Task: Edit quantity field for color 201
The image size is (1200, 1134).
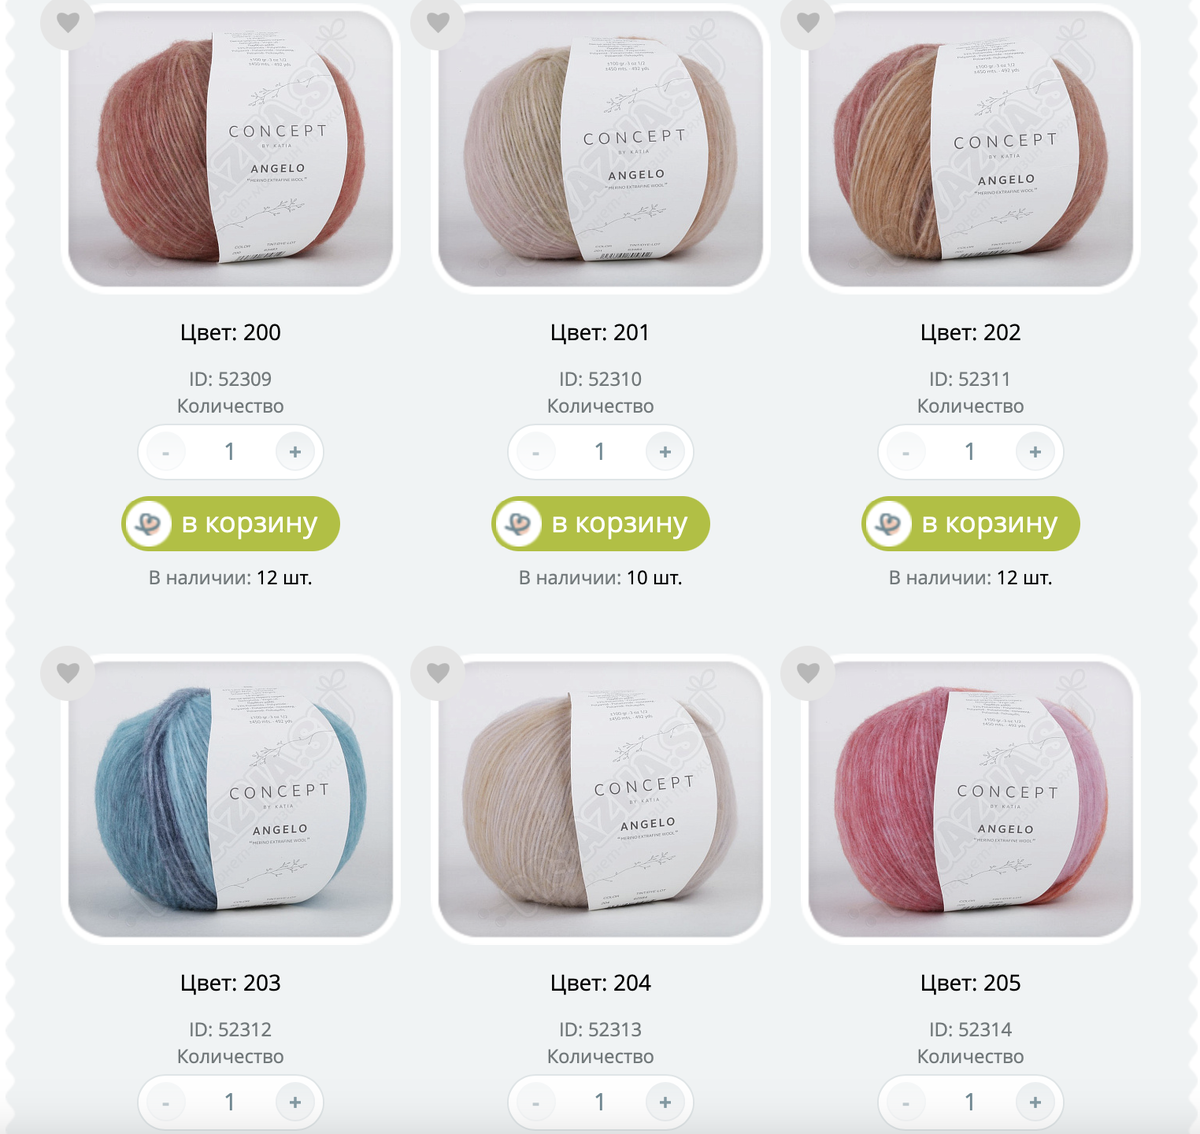Action: click(600, 452)
